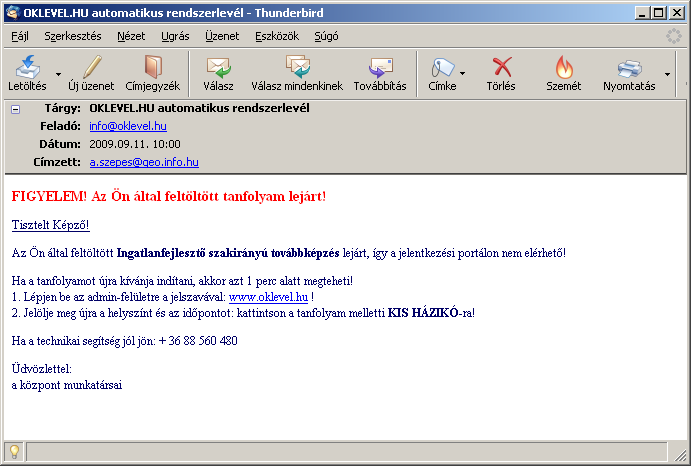Click the window resize grip corner
The image size is (691, 466).
coord(680,455)
